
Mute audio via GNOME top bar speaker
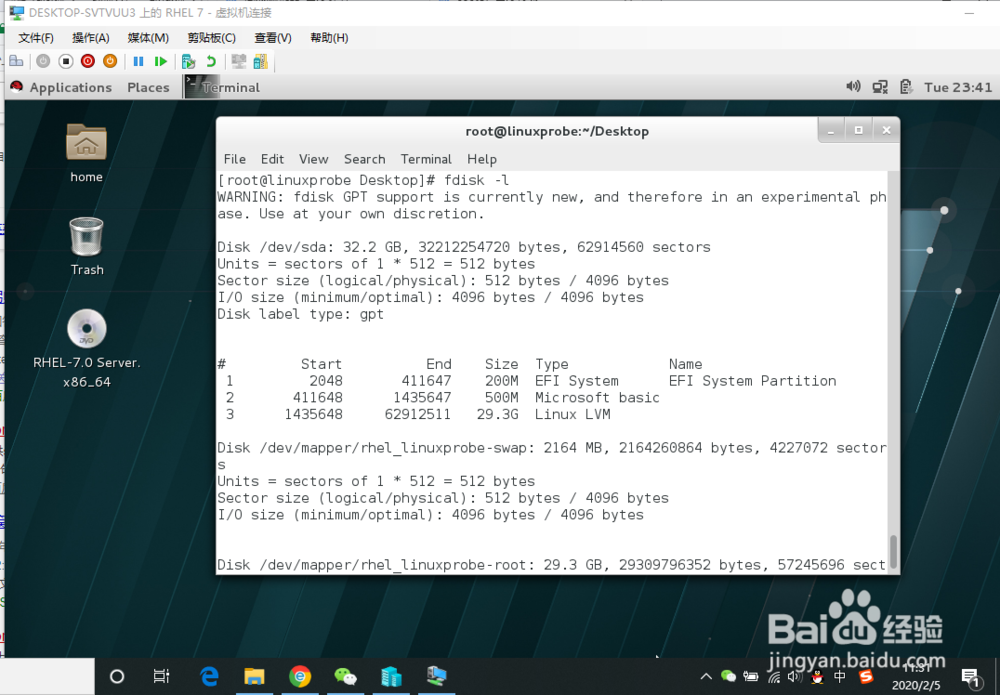[852, 87]
